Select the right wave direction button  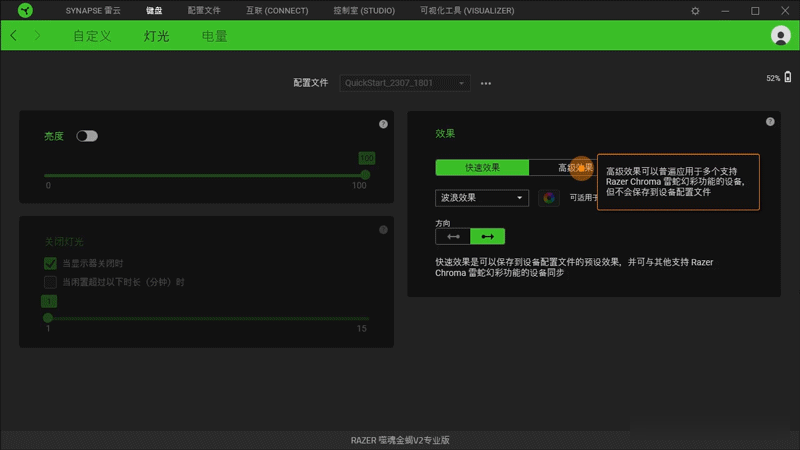[487, 236]
